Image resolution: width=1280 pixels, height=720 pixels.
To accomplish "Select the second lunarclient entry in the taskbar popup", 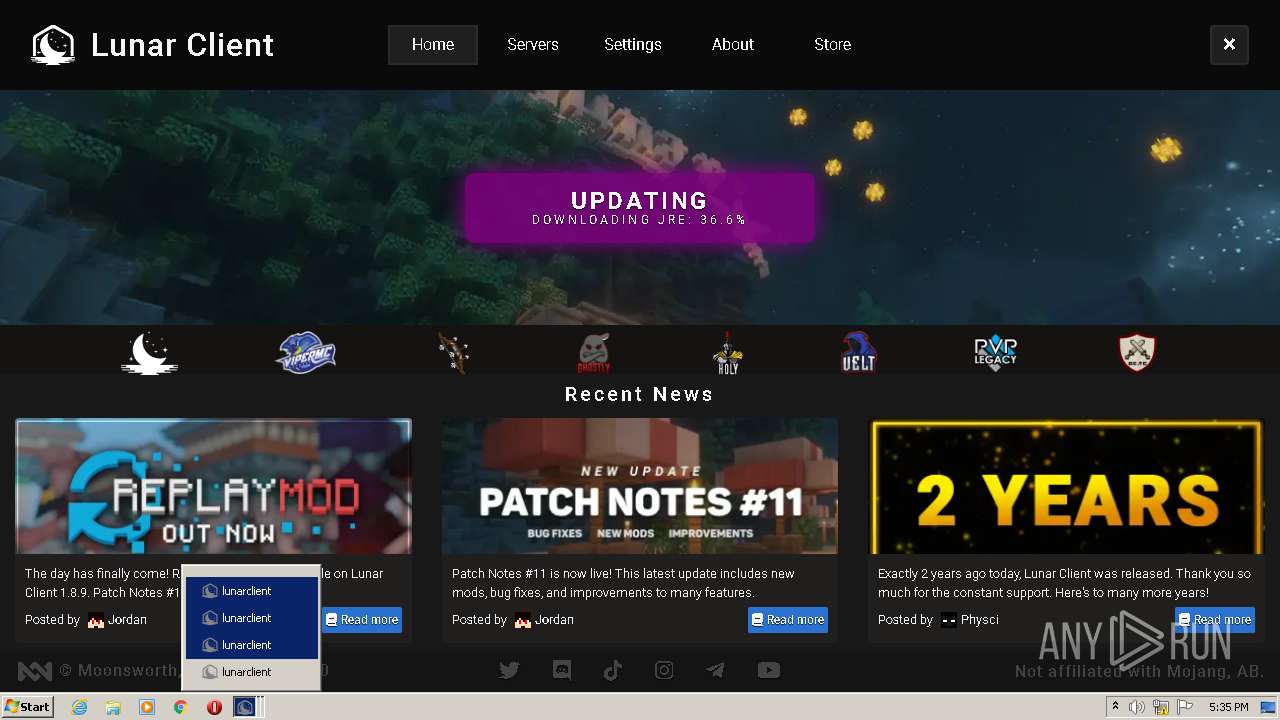I will tap(251, 618).
